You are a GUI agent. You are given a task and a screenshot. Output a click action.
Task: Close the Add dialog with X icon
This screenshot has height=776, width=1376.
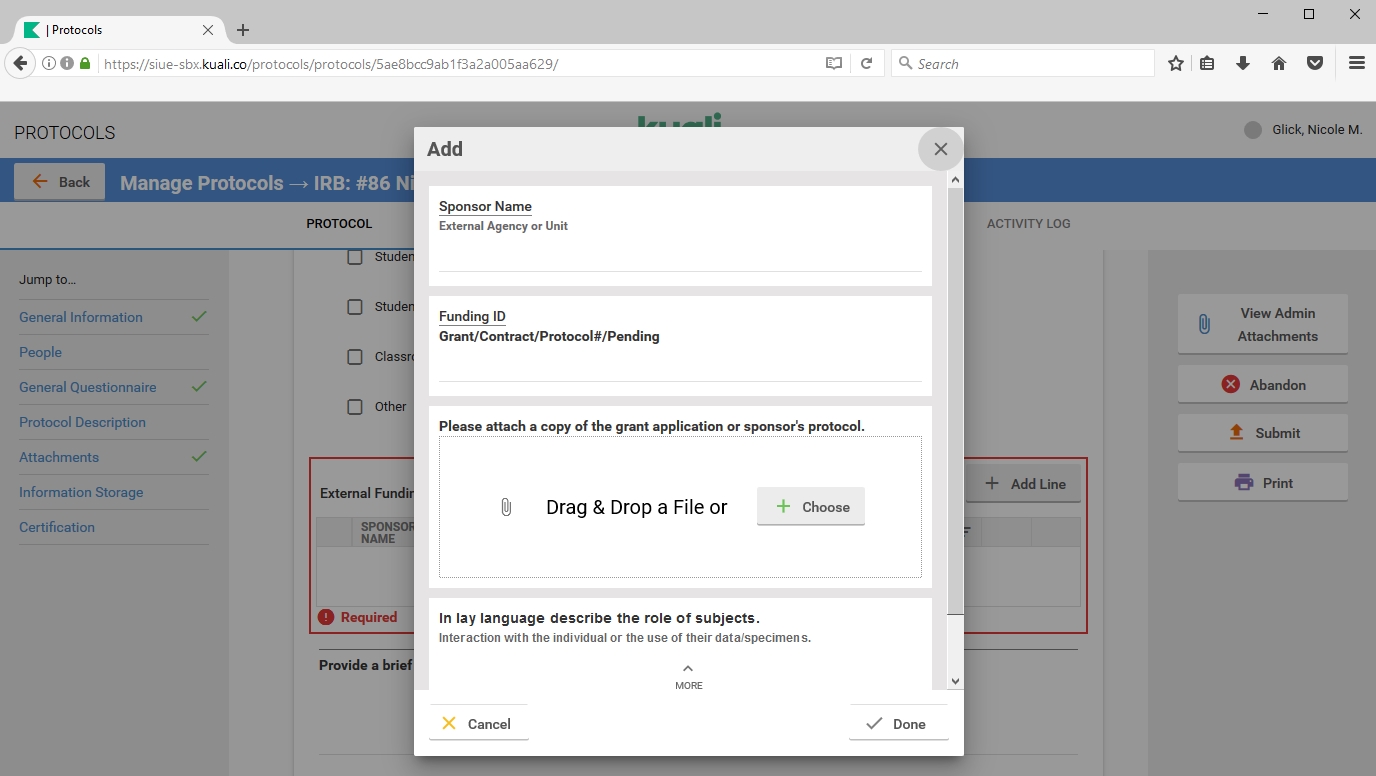(940, 149)
